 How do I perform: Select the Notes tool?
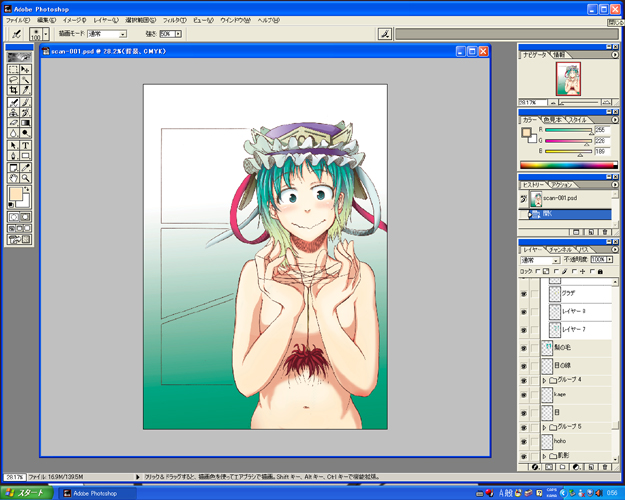tap(14, 168)
